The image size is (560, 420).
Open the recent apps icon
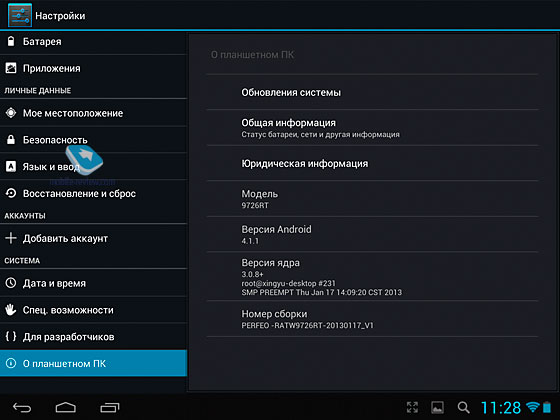(x=110, y=408)
